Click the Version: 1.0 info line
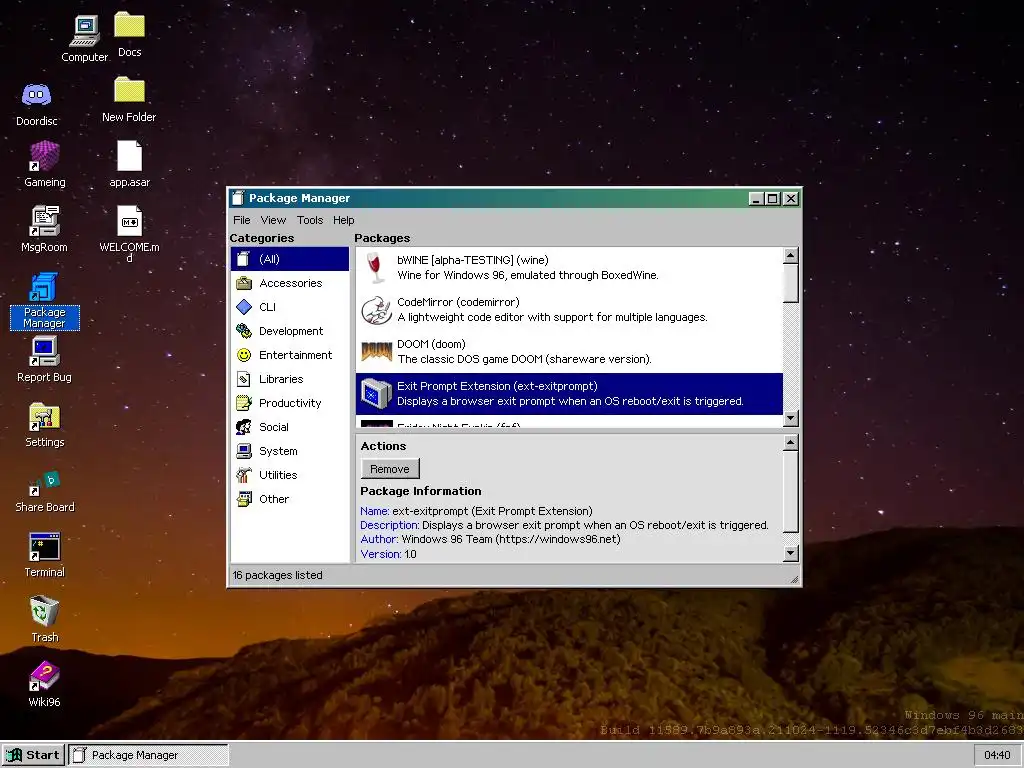Screen dimensions: 1024x768 tap(389, 554)
